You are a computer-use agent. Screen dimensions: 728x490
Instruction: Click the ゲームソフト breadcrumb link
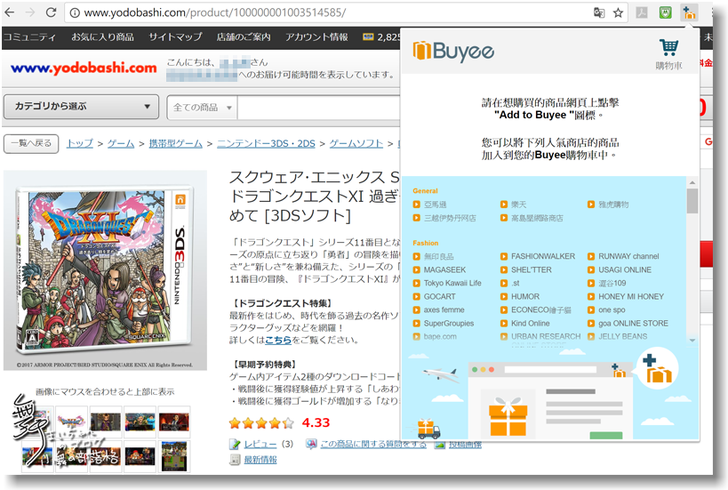tap(357, 143)
